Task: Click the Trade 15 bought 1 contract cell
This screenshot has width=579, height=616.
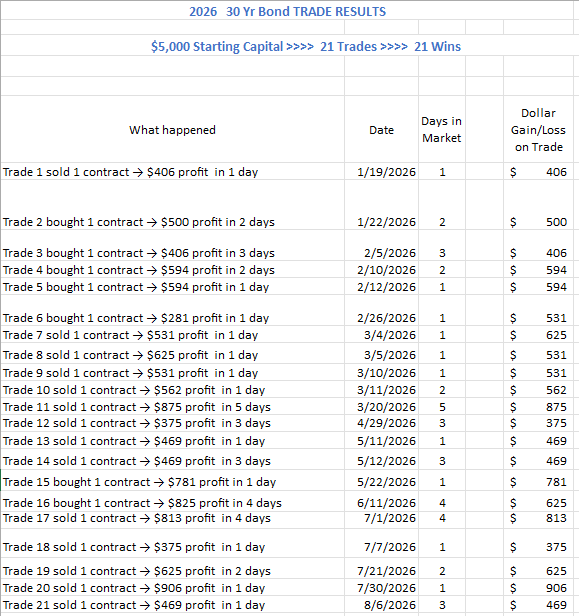Action: point(172,480)
